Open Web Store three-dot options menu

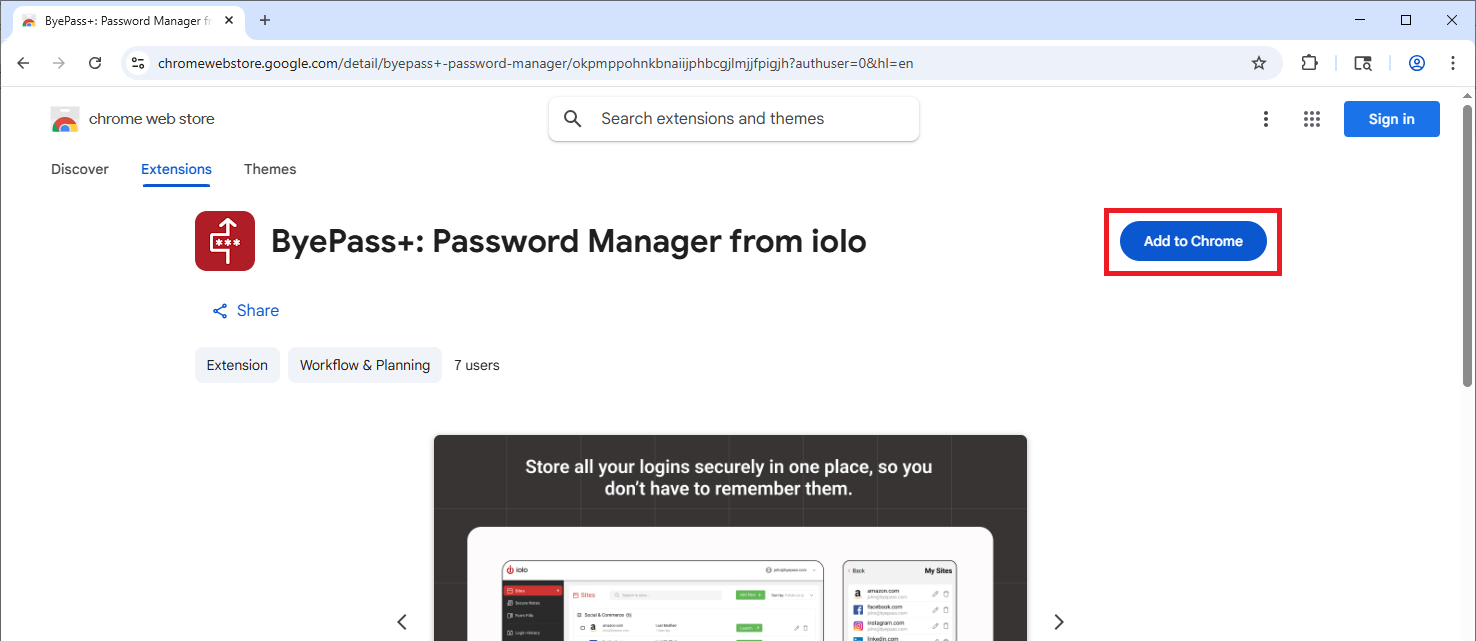tap(1266, 119)
